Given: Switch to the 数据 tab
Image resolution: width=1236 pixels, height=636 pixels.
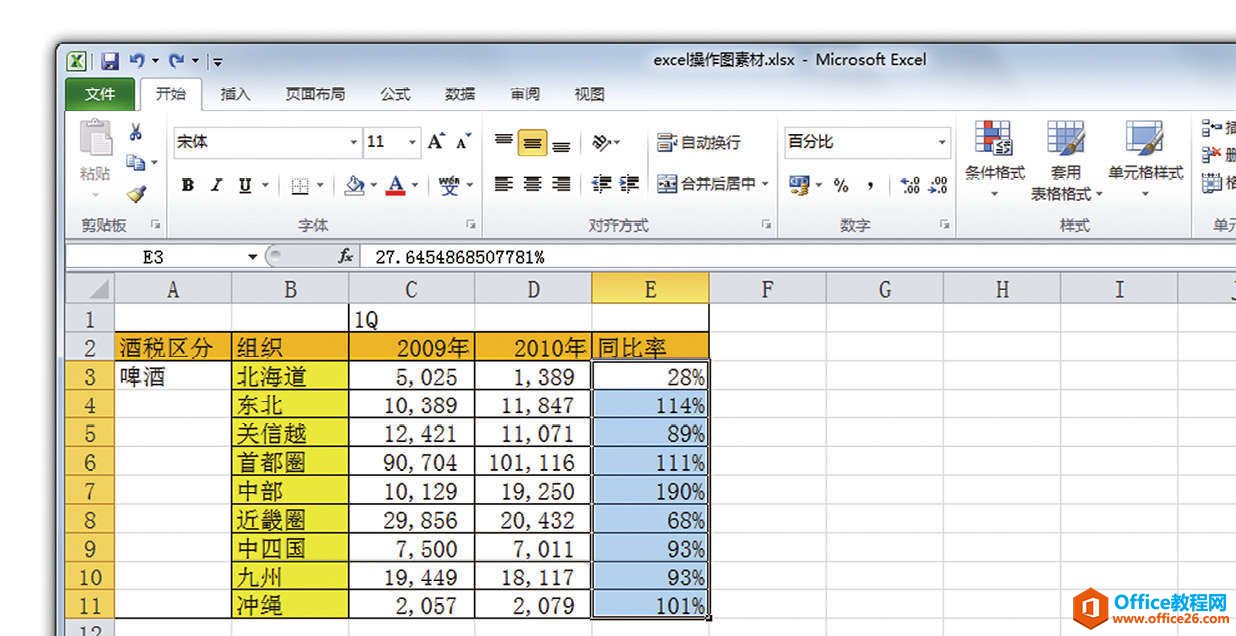Looking at the screenshot, I should 460,94.
